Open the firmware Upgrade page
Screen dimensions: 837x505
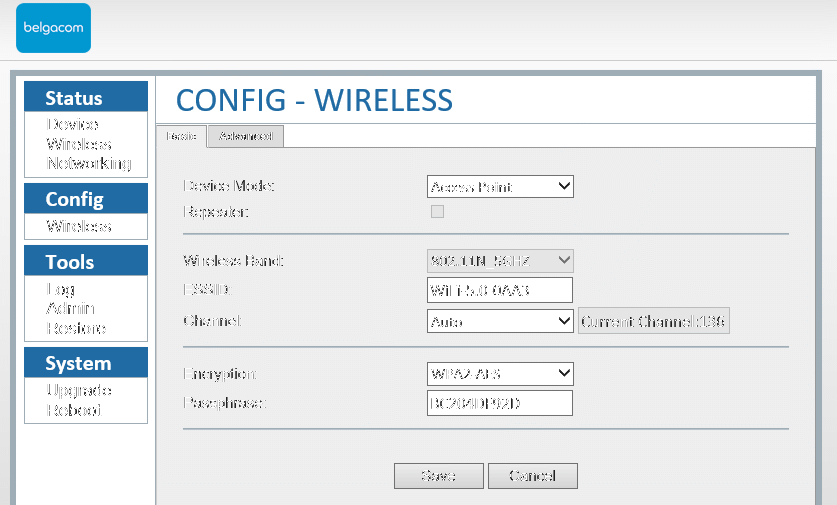tap(79, 390)
